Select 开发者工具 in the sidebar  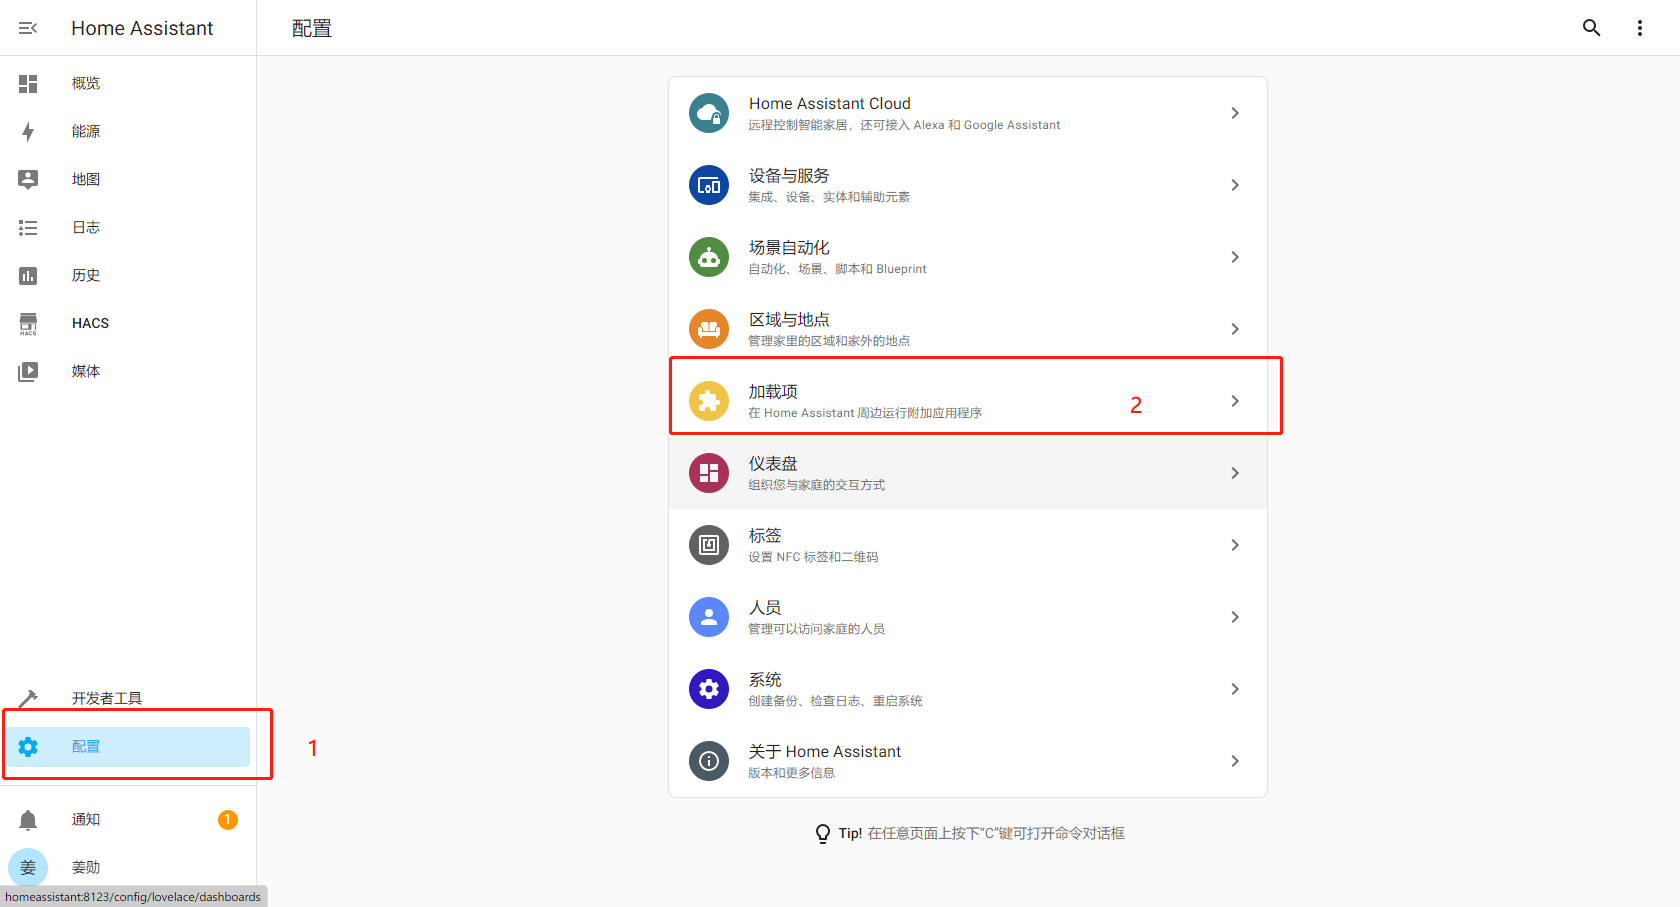(x=106, y=698)
